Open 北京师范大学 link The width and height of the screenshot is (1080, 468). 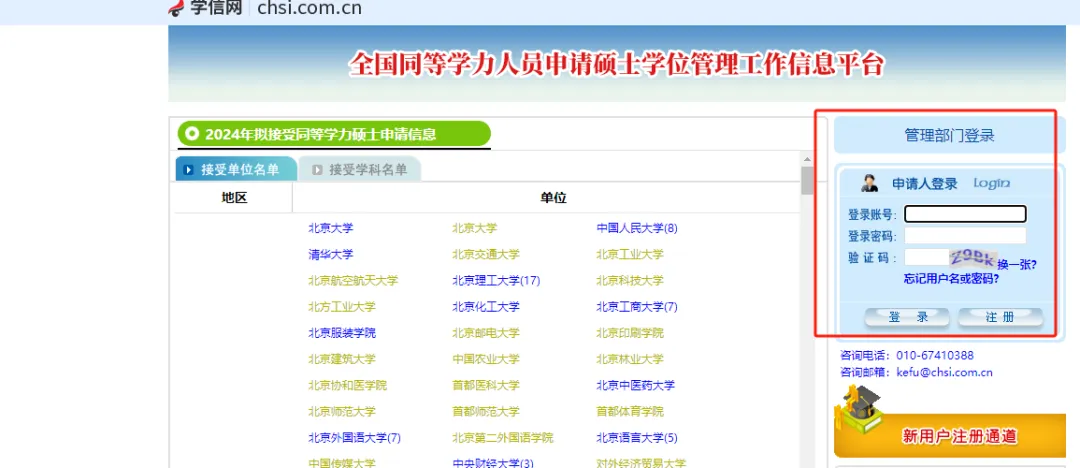point(342,411)
